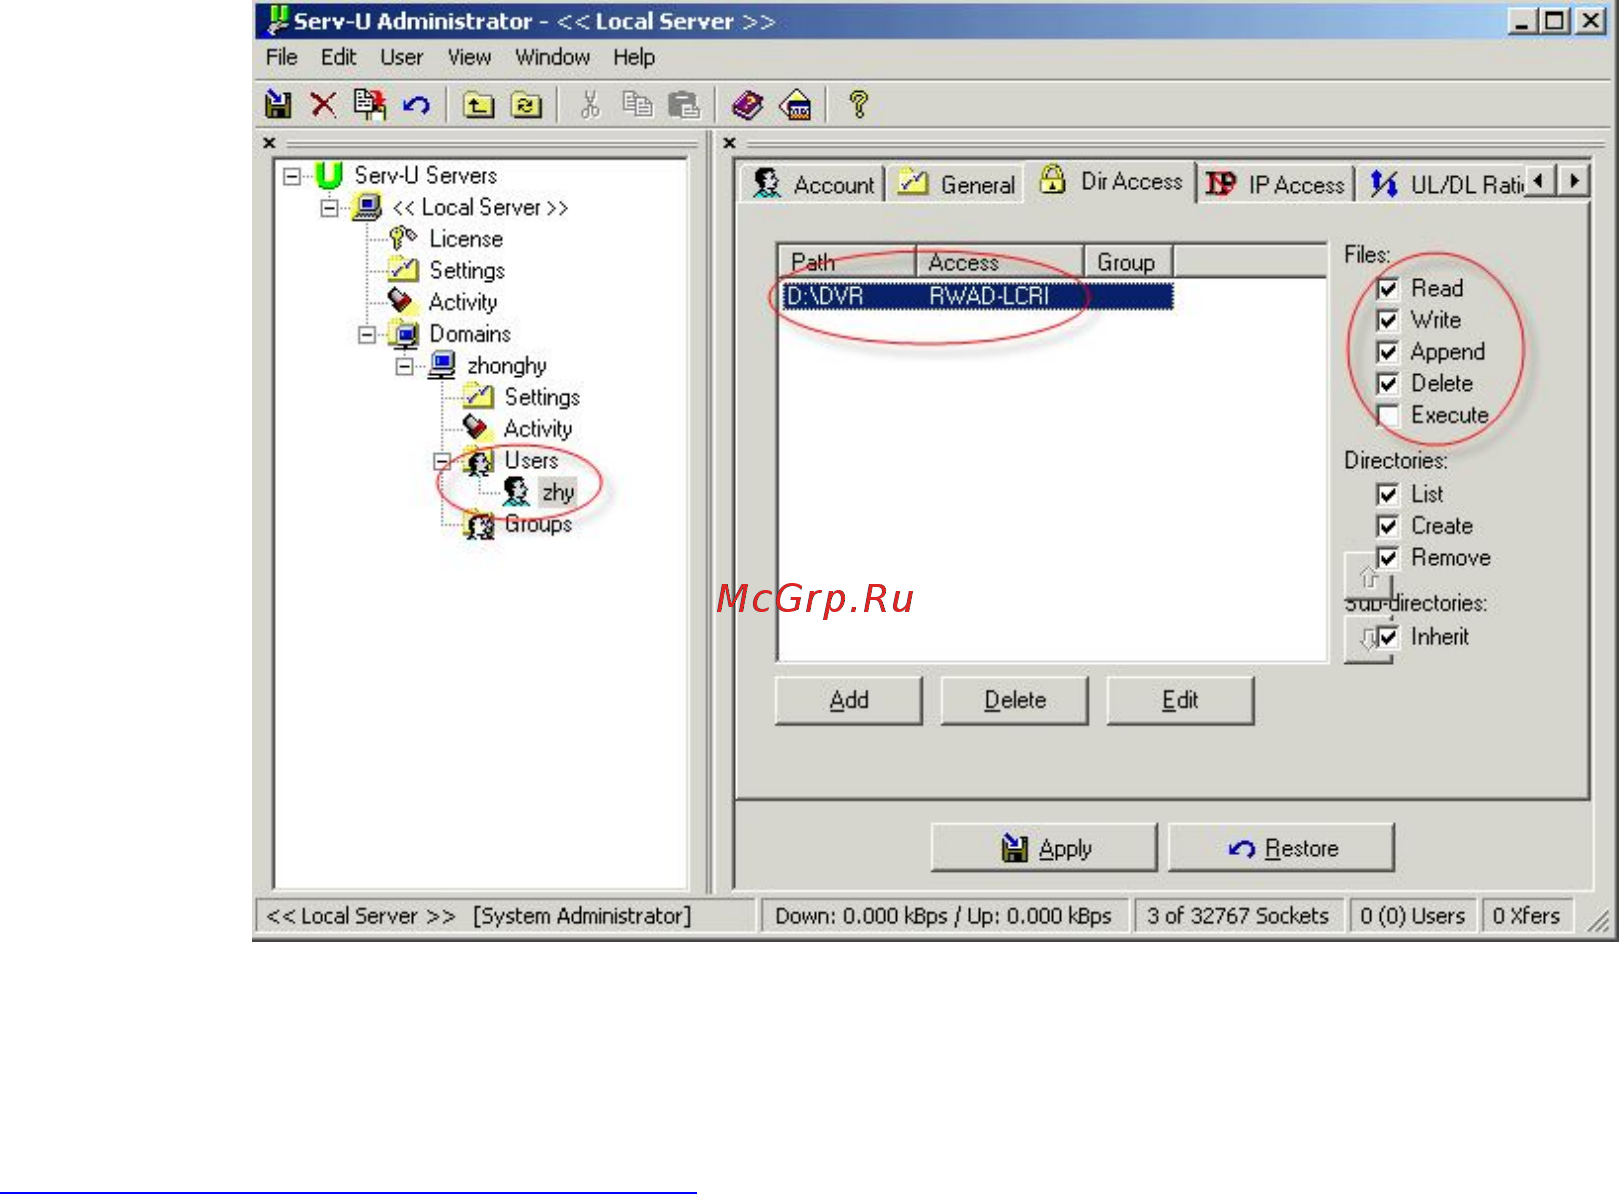Close the left tree panel with x
The image size is (1619, 1194).
coord(268,143)
